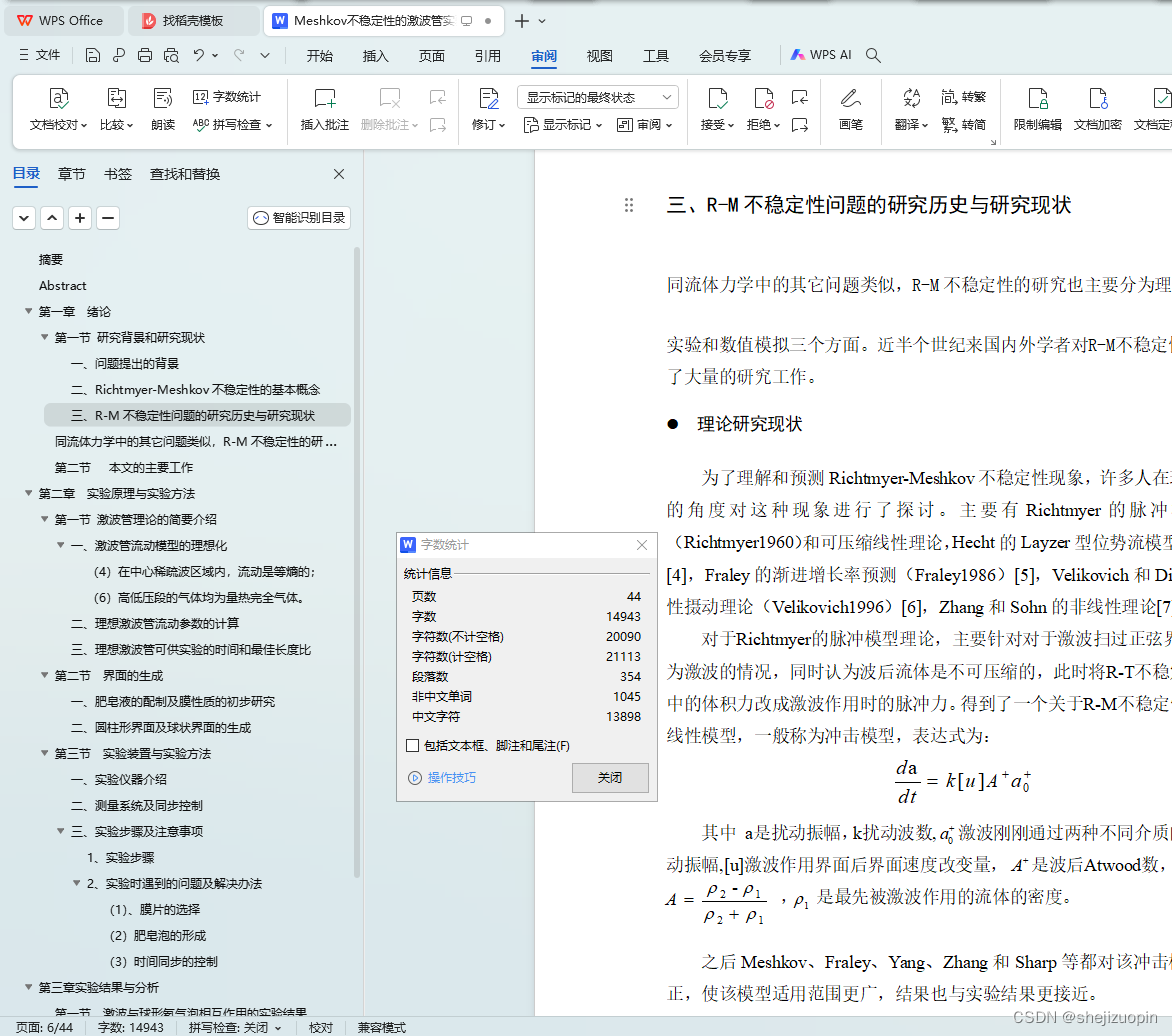The width and height of the screenshot is (1172, 1036).
Task: Open the search magnifier icon near WPS AI
Action: pos(873,55)
